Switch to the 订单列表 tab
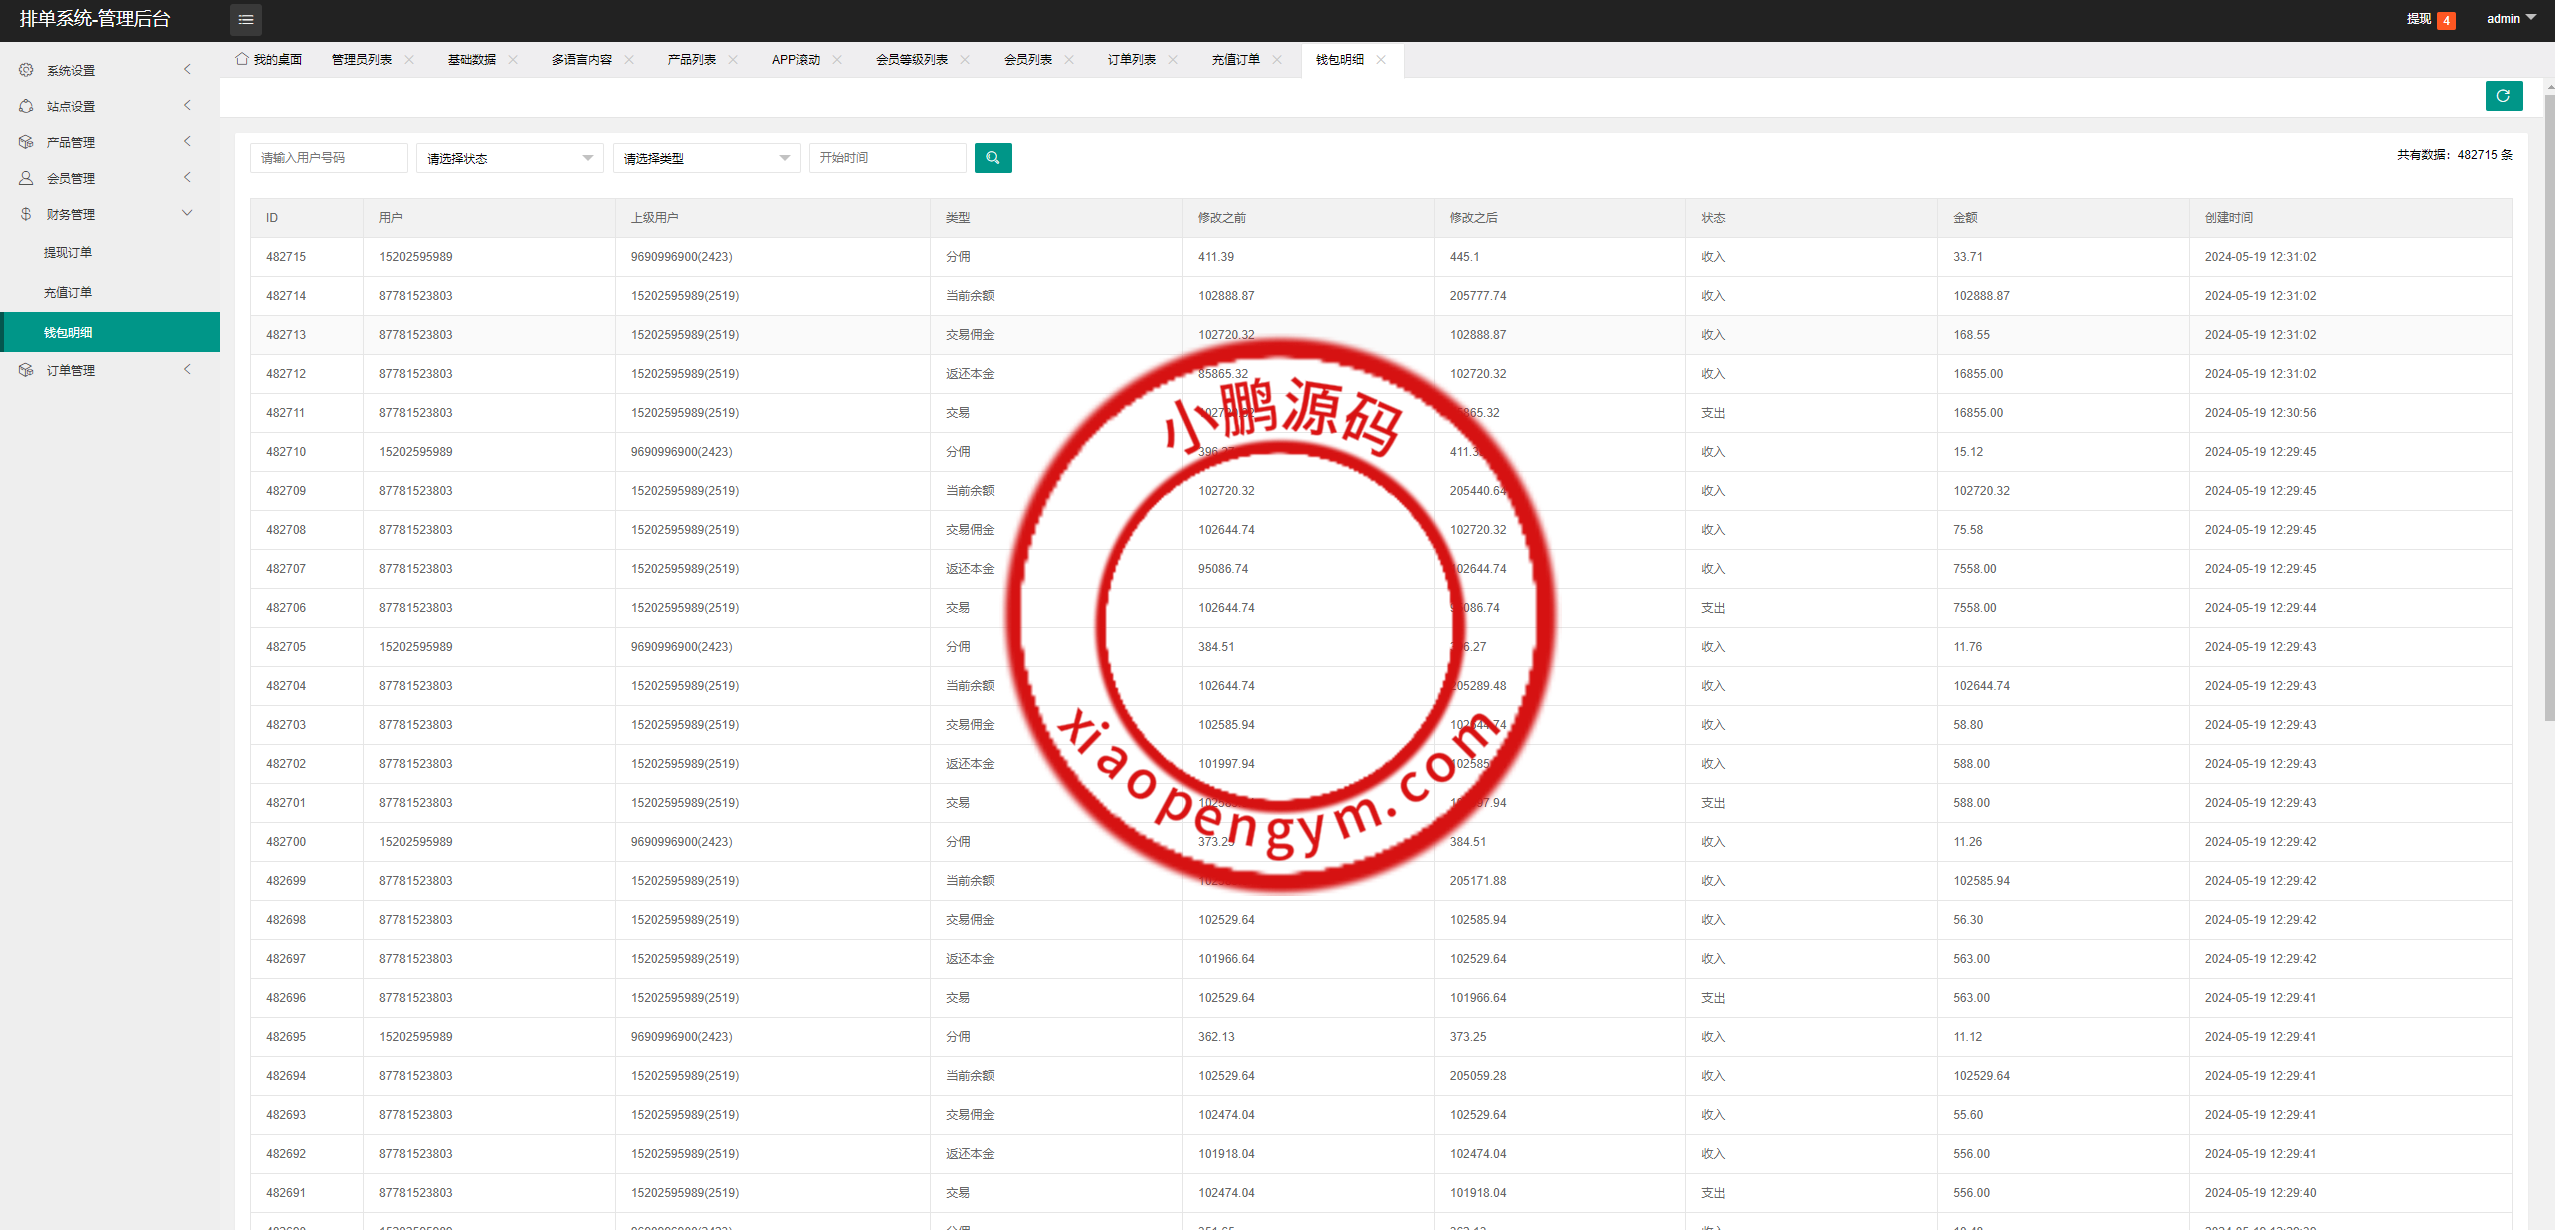Image resolution: width=2555 pixels, height=1230 pixels. pyautogui.click(x=1131, y=60)
